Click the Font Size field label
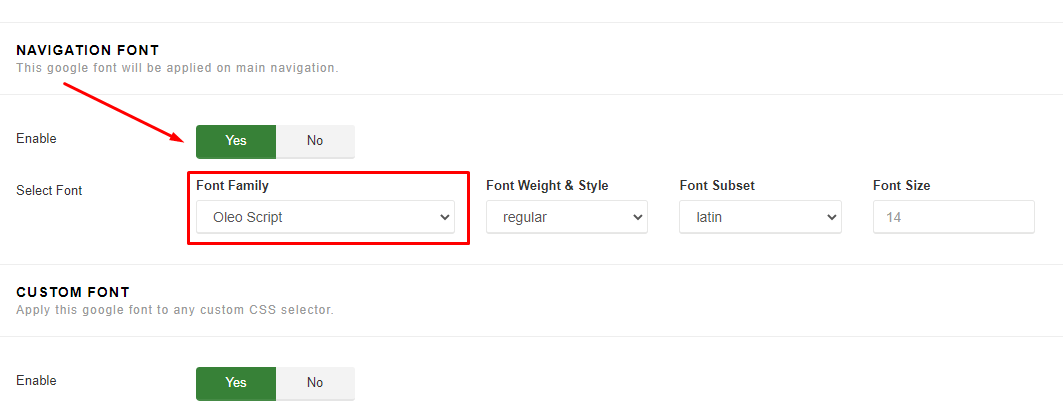This screenshot has width=1063, height=412. click(901, 185)
